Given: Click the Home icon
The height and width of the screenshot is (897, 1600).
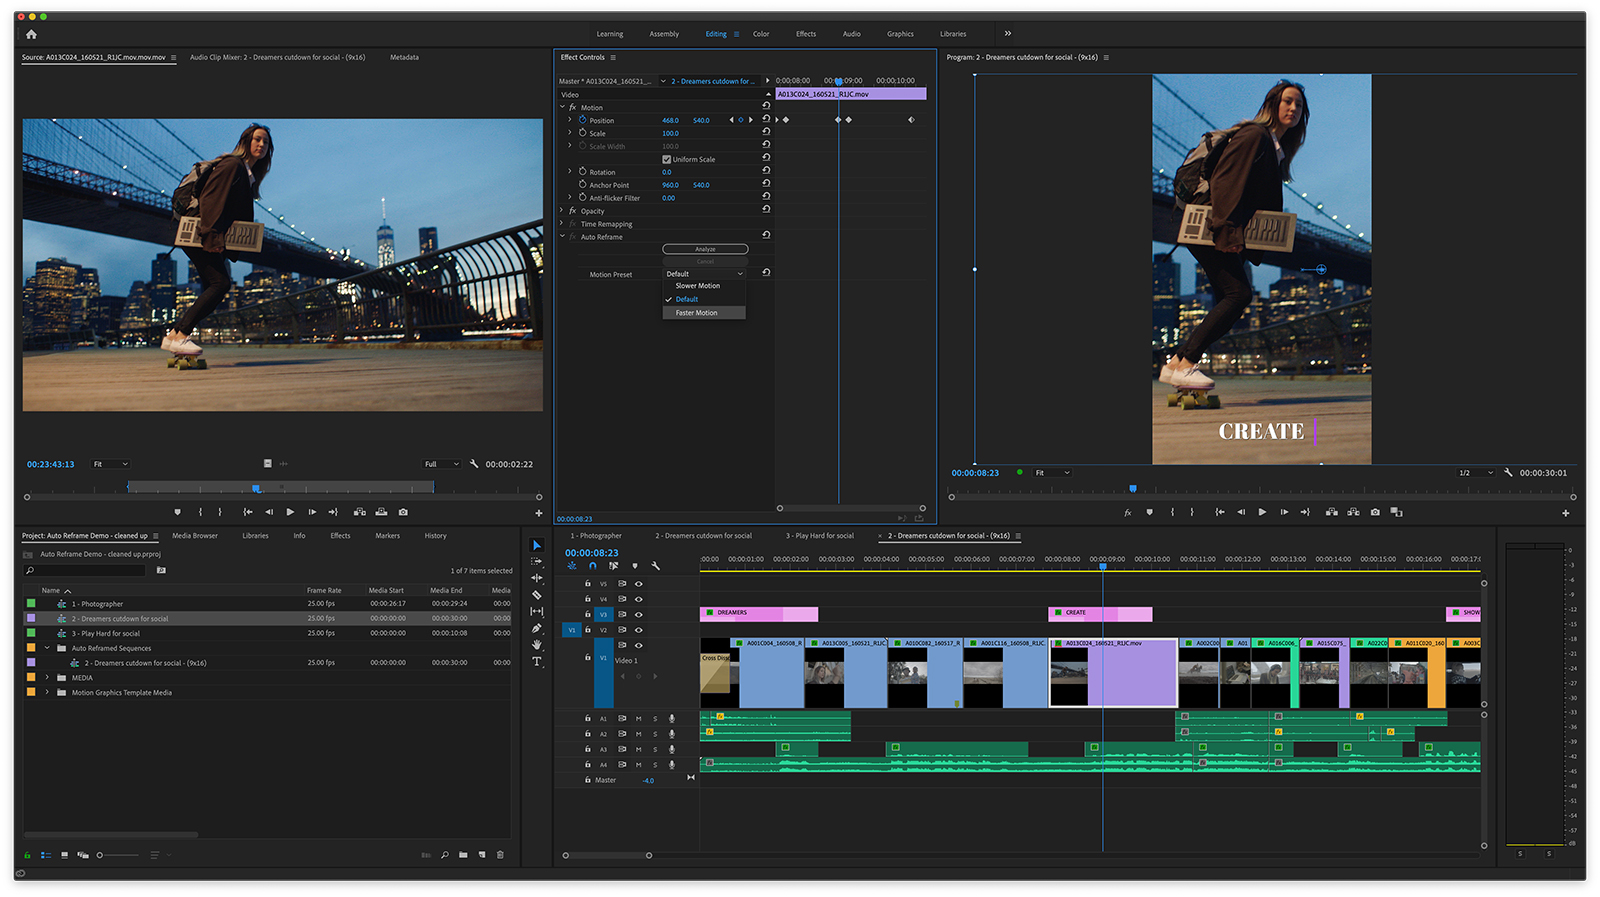Looking at the screenshot, I should [31, 34].
